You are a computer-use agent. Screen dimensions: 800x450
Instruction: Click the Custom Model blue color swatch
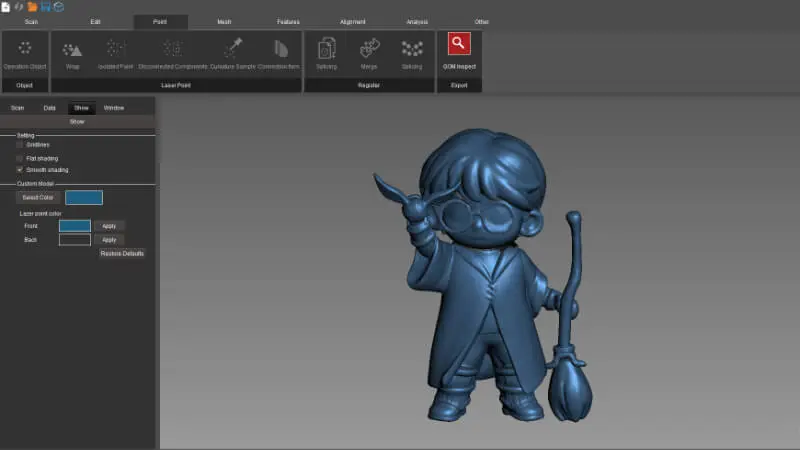coord(84,197)
